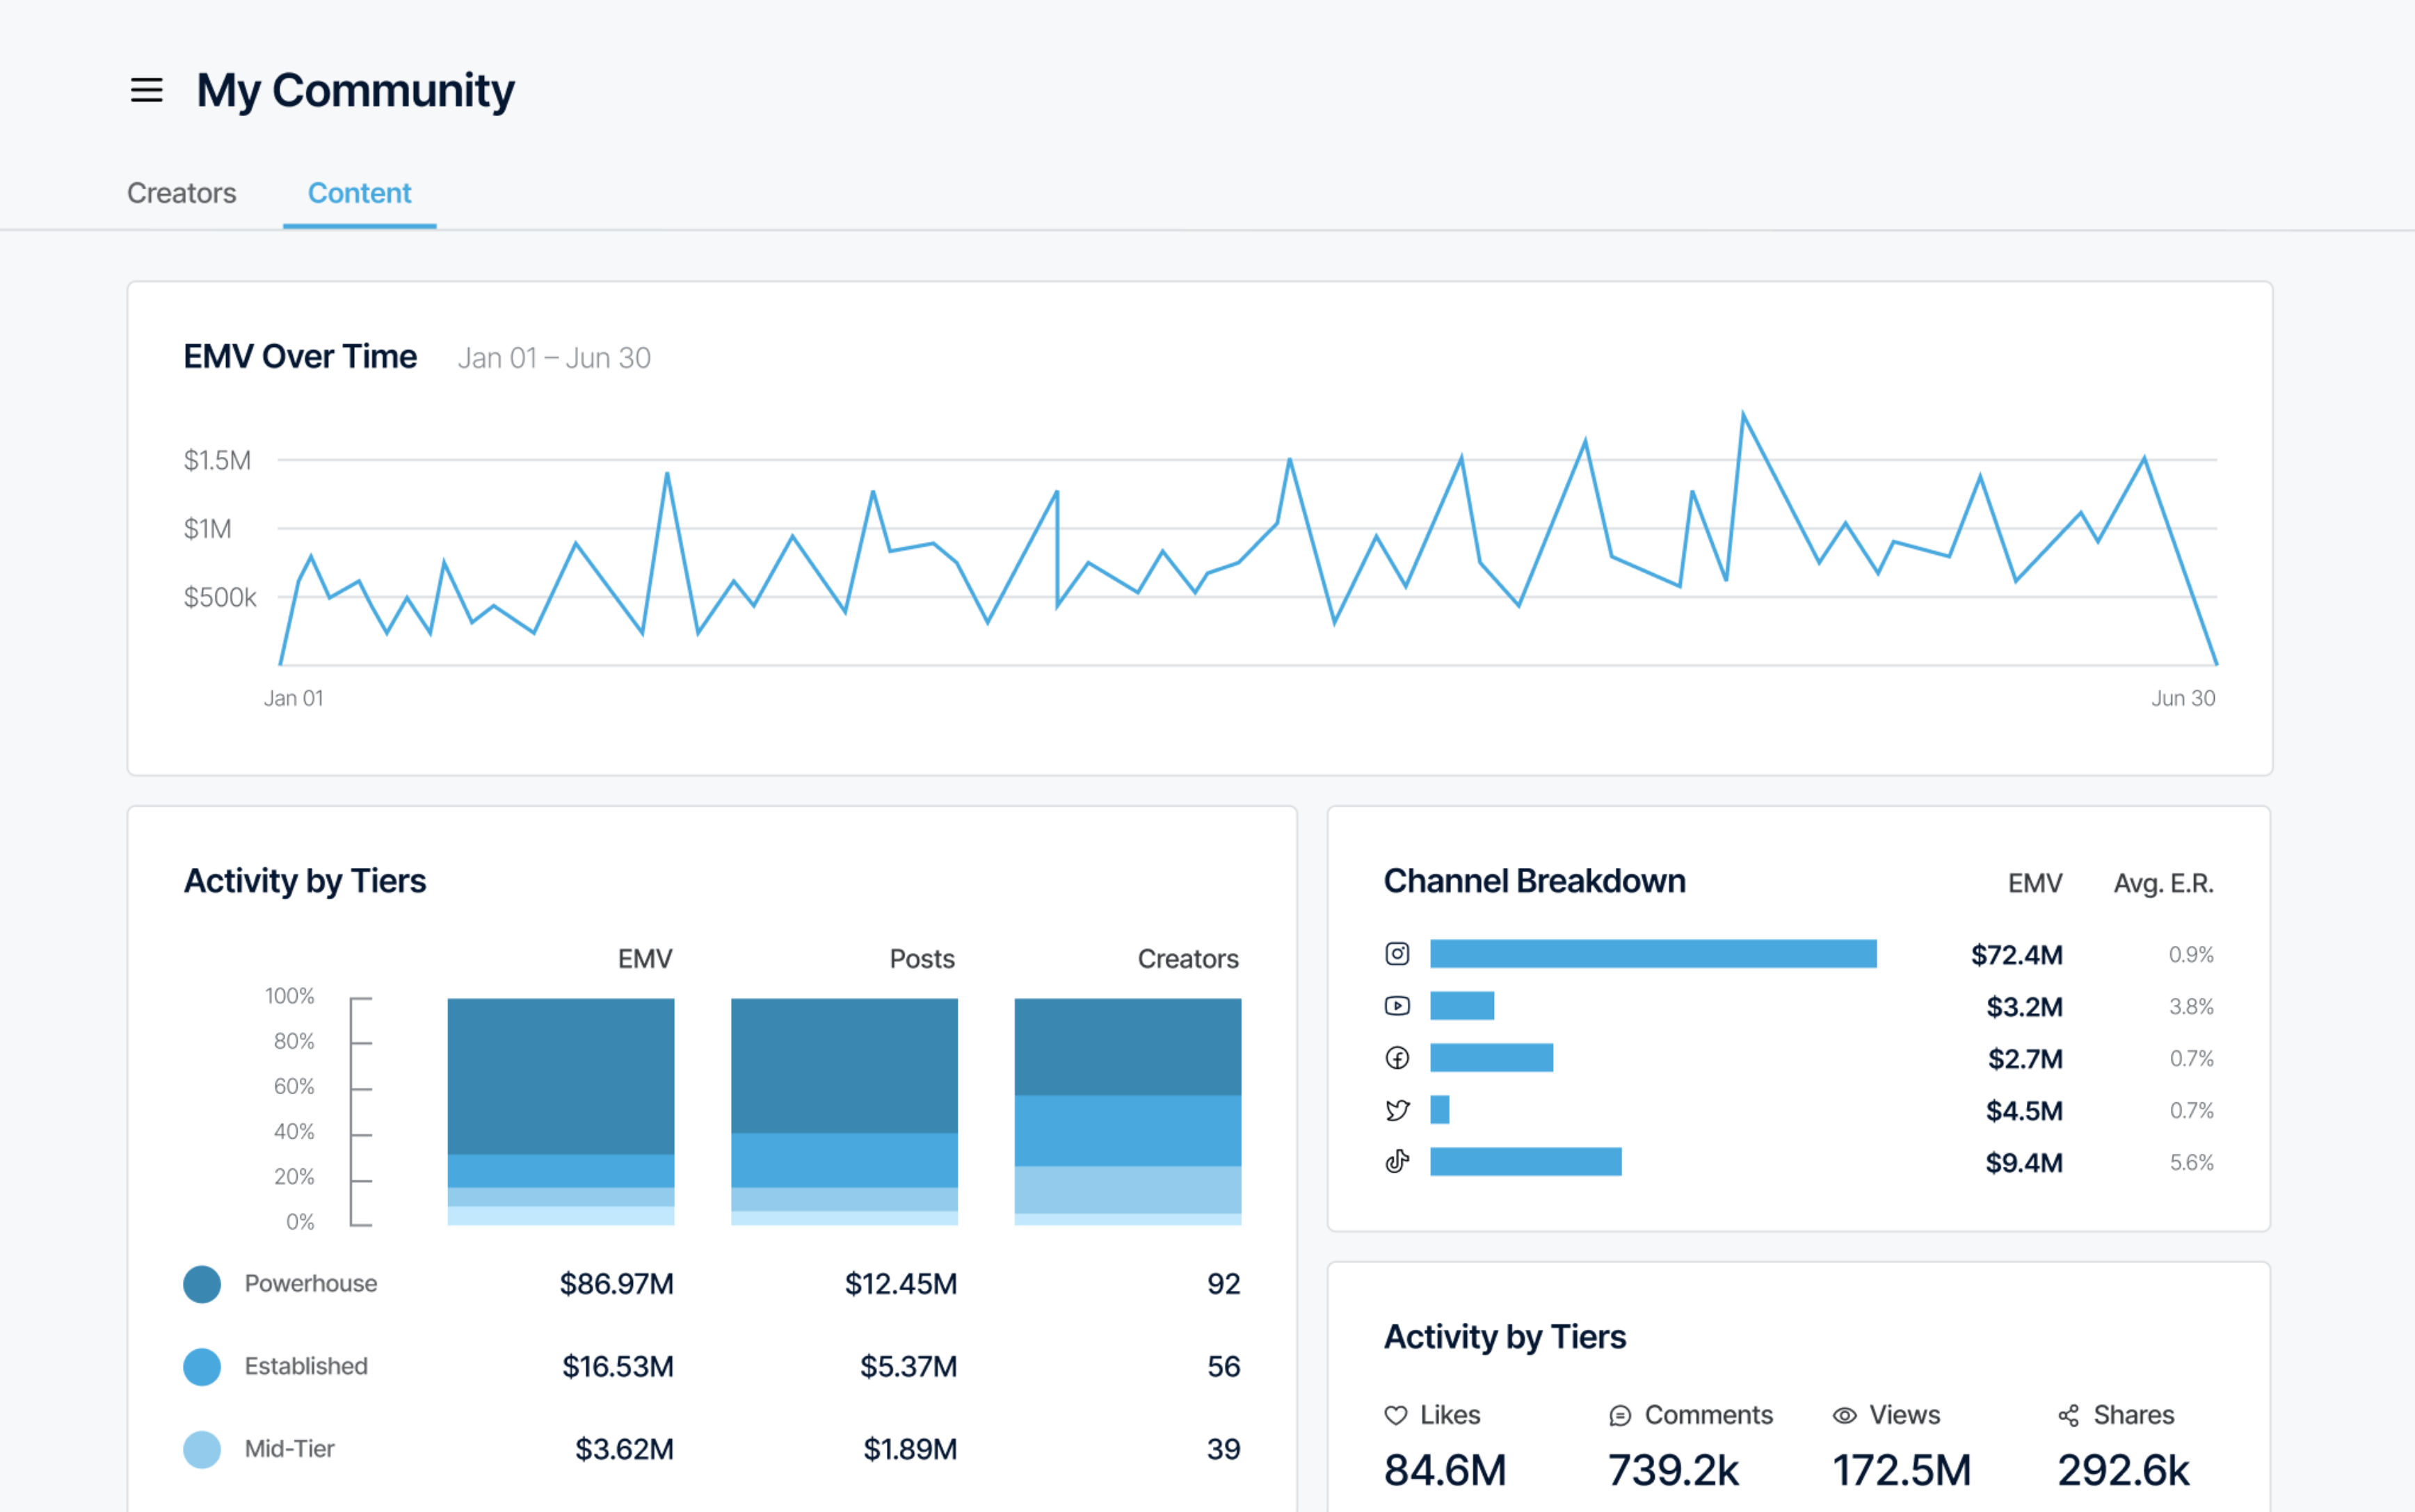Click the 92 Powerhouse creators count
The image size is (2415, 1512).
1224,1284
